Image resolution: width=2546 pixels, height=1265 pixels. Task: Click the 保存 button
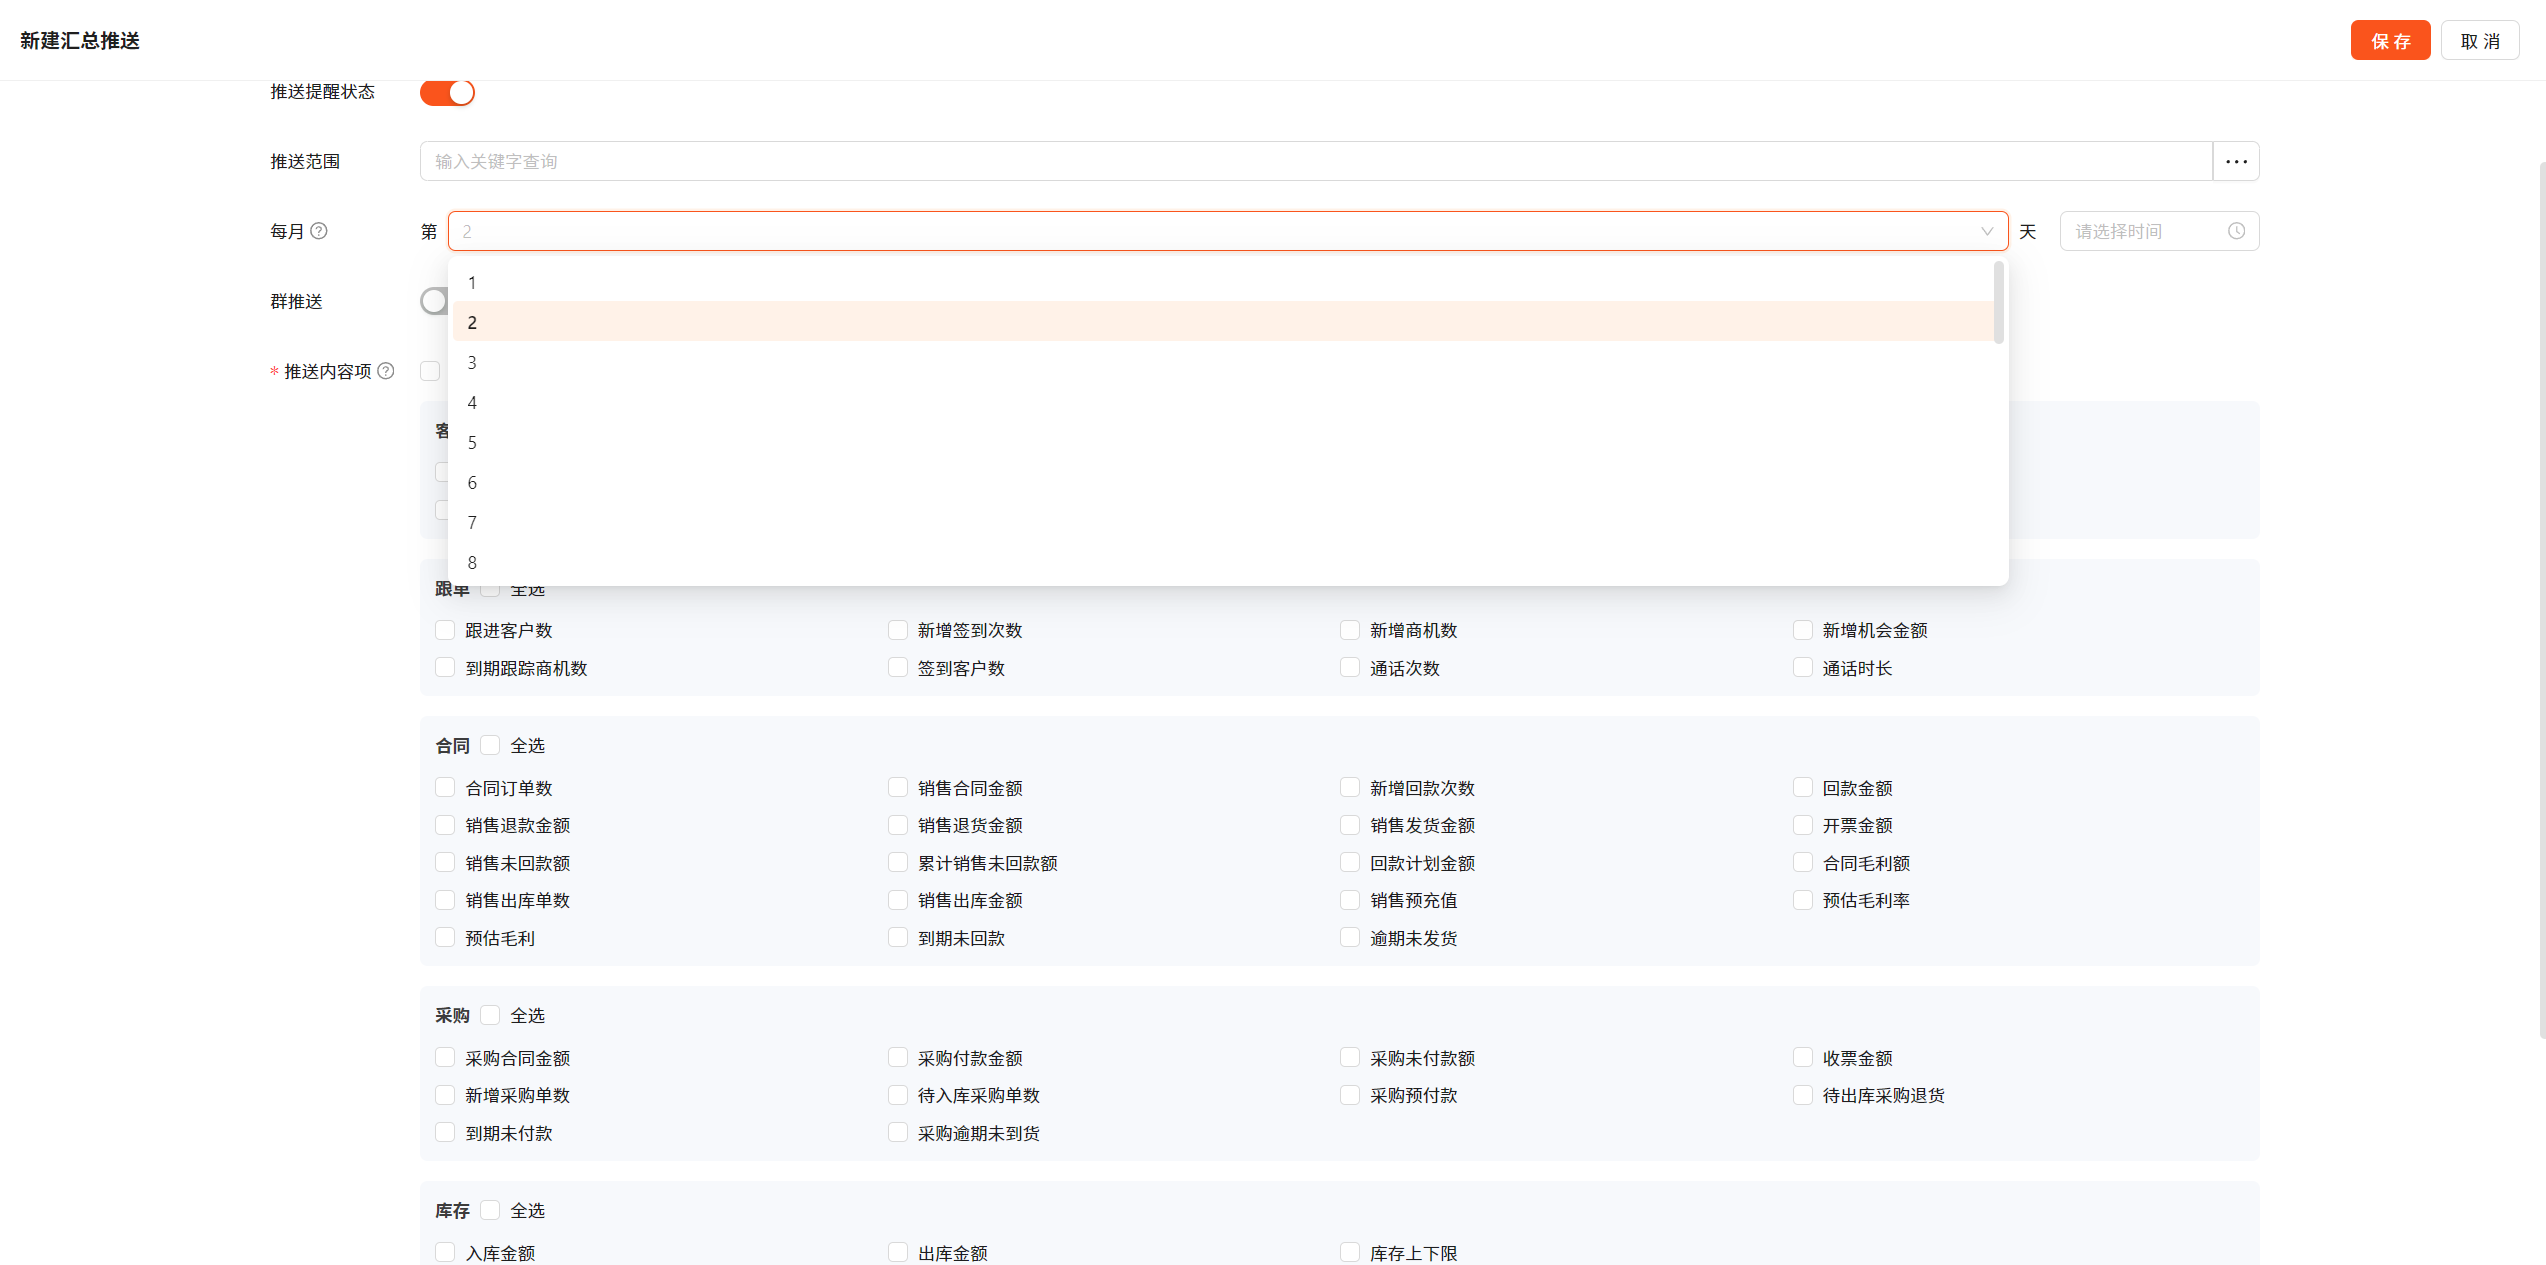pyautogui.click(x=2390, y=41)
